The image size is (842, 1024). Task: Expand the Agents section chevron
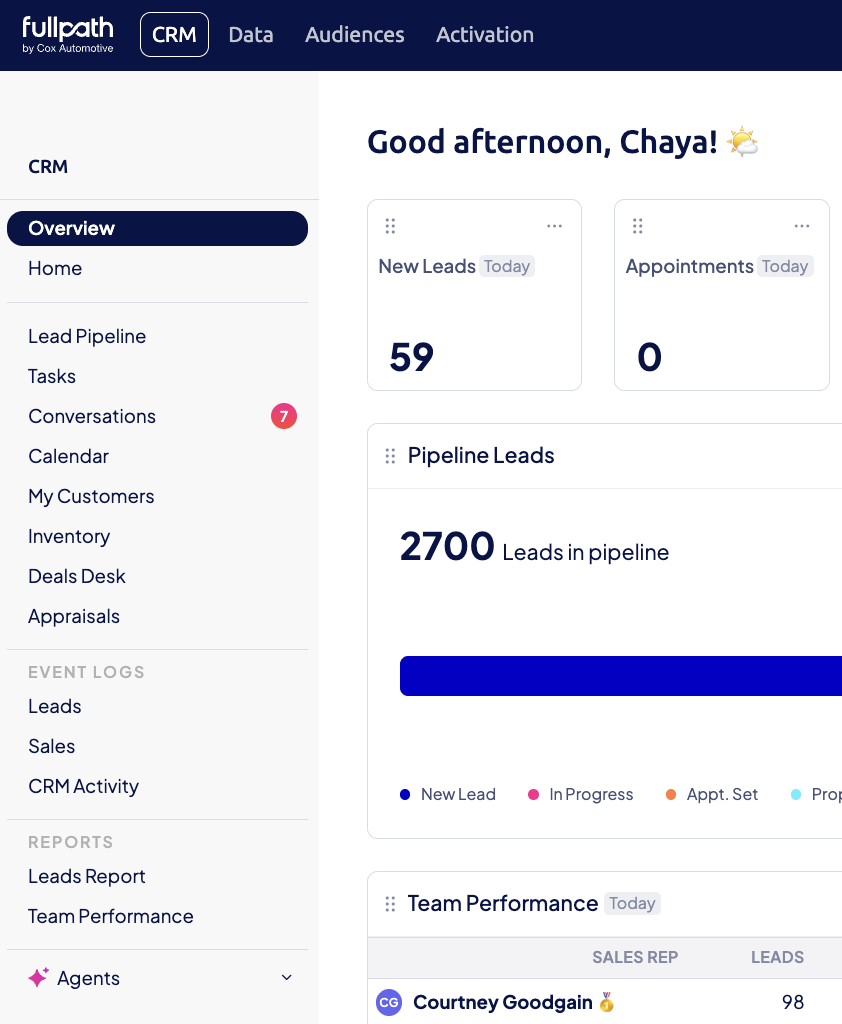click(x=286, y=978)
